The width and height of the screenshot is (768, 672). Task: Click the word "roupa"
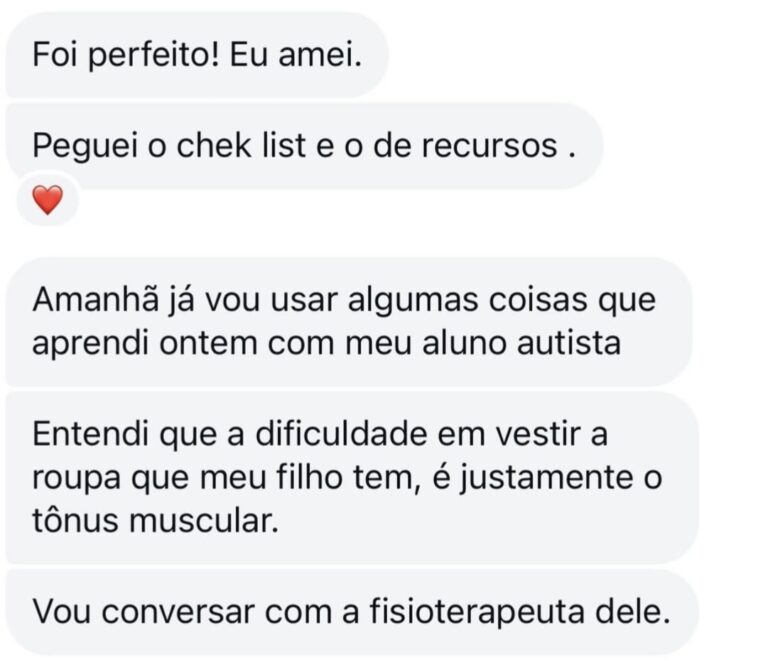pyautogui.click(x=70, y=479)
